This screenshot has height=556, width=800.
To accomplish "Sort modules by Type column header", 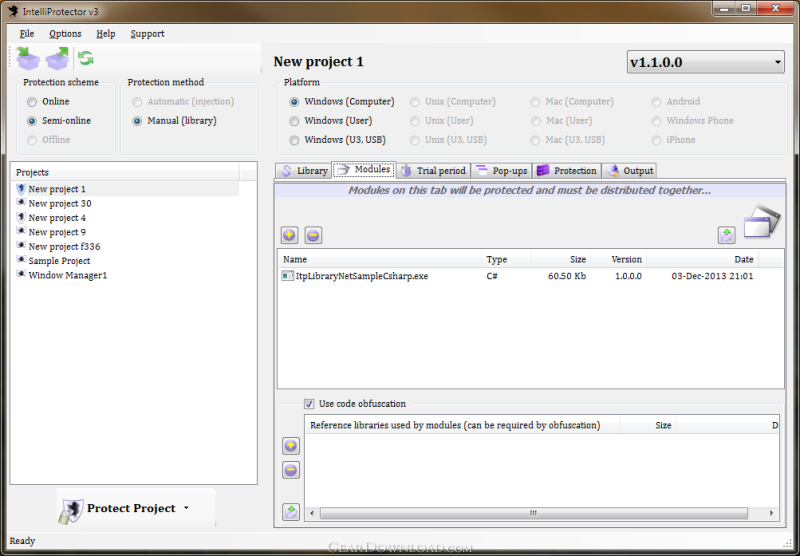I will click(506, 259).
